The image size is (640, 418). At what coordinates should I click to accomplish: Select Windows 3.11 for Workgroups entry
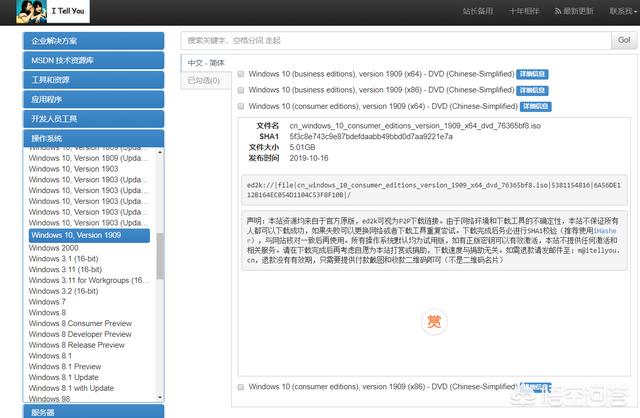88,280
